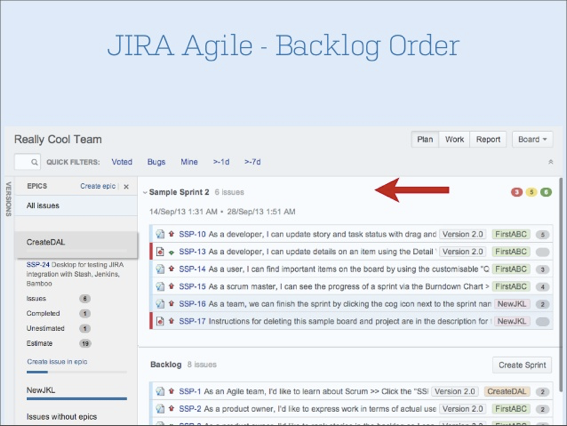The image size is (567, 426).
Task: Click bug type icon of SSP-17
Action: tap(160, 321)
